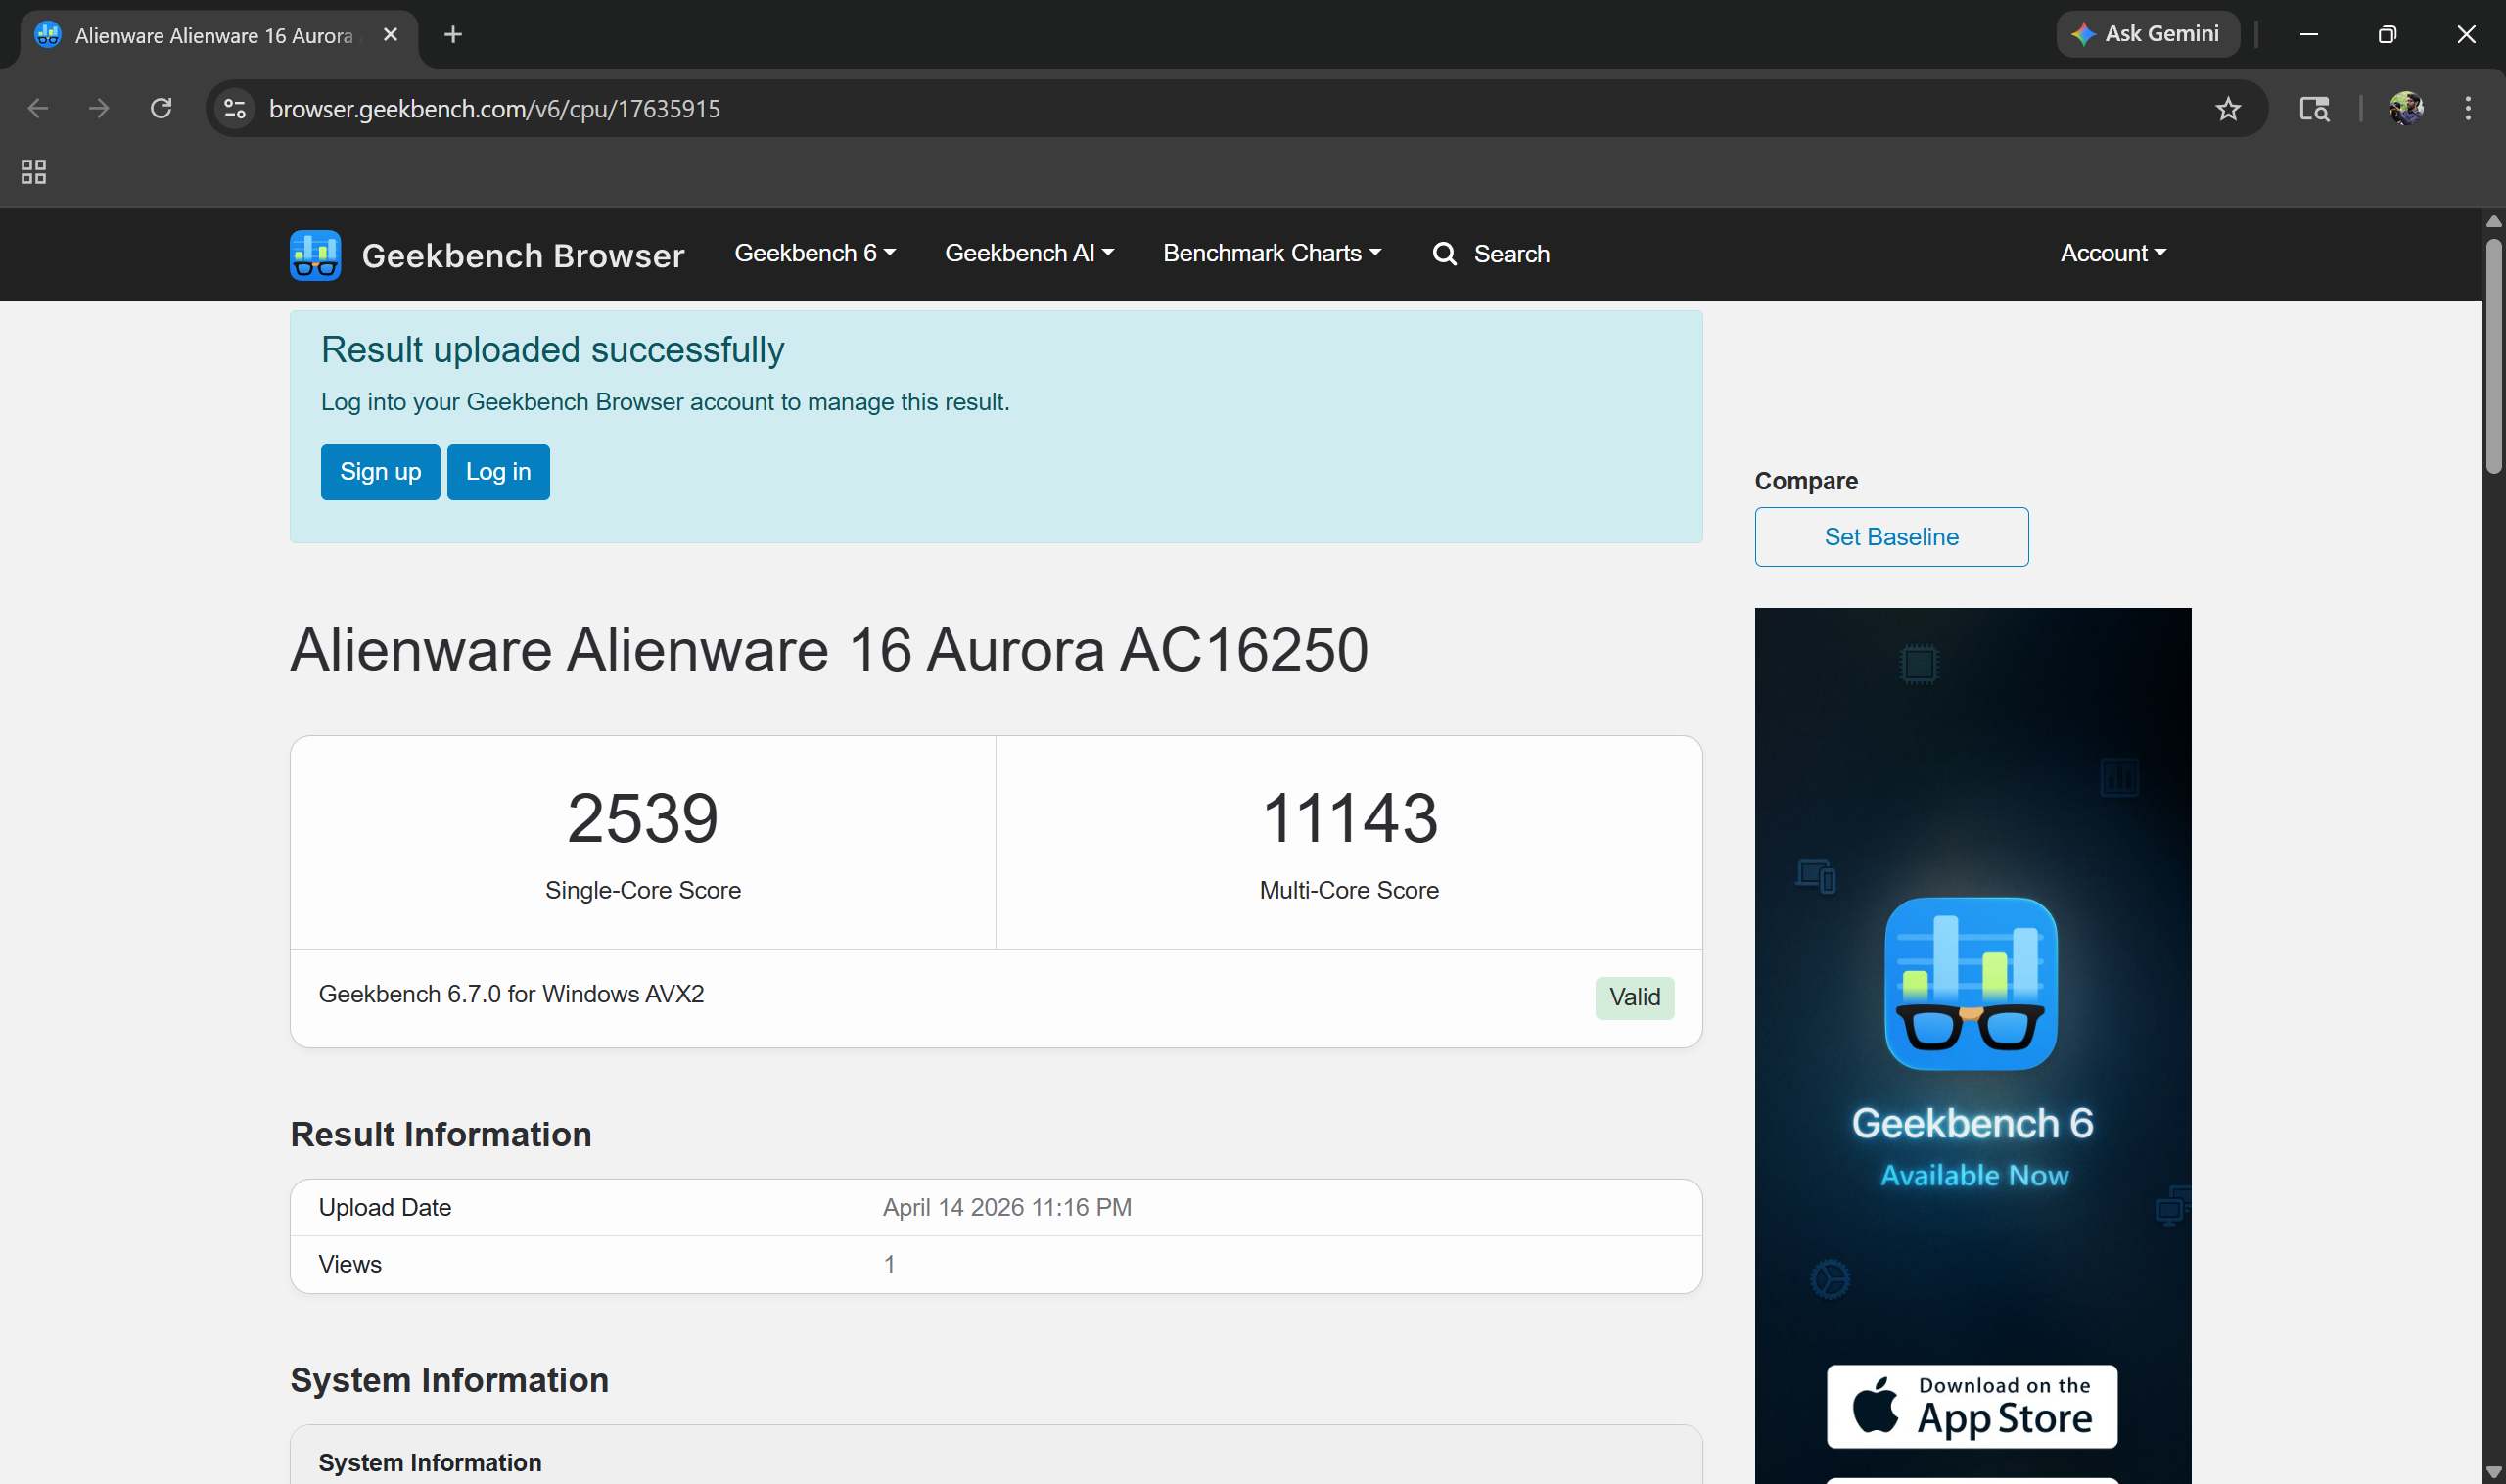The image size is (2506, 1484).
Task: Open the Account dropdown menu
Action: pyautogui.click(x=2112, y=254)
